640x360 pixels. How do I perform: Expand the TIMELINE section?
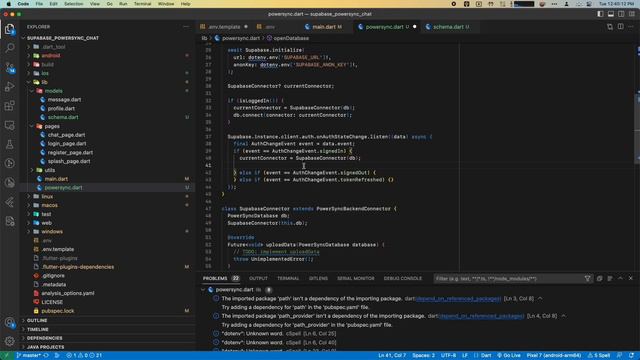[x=38, y=329]
